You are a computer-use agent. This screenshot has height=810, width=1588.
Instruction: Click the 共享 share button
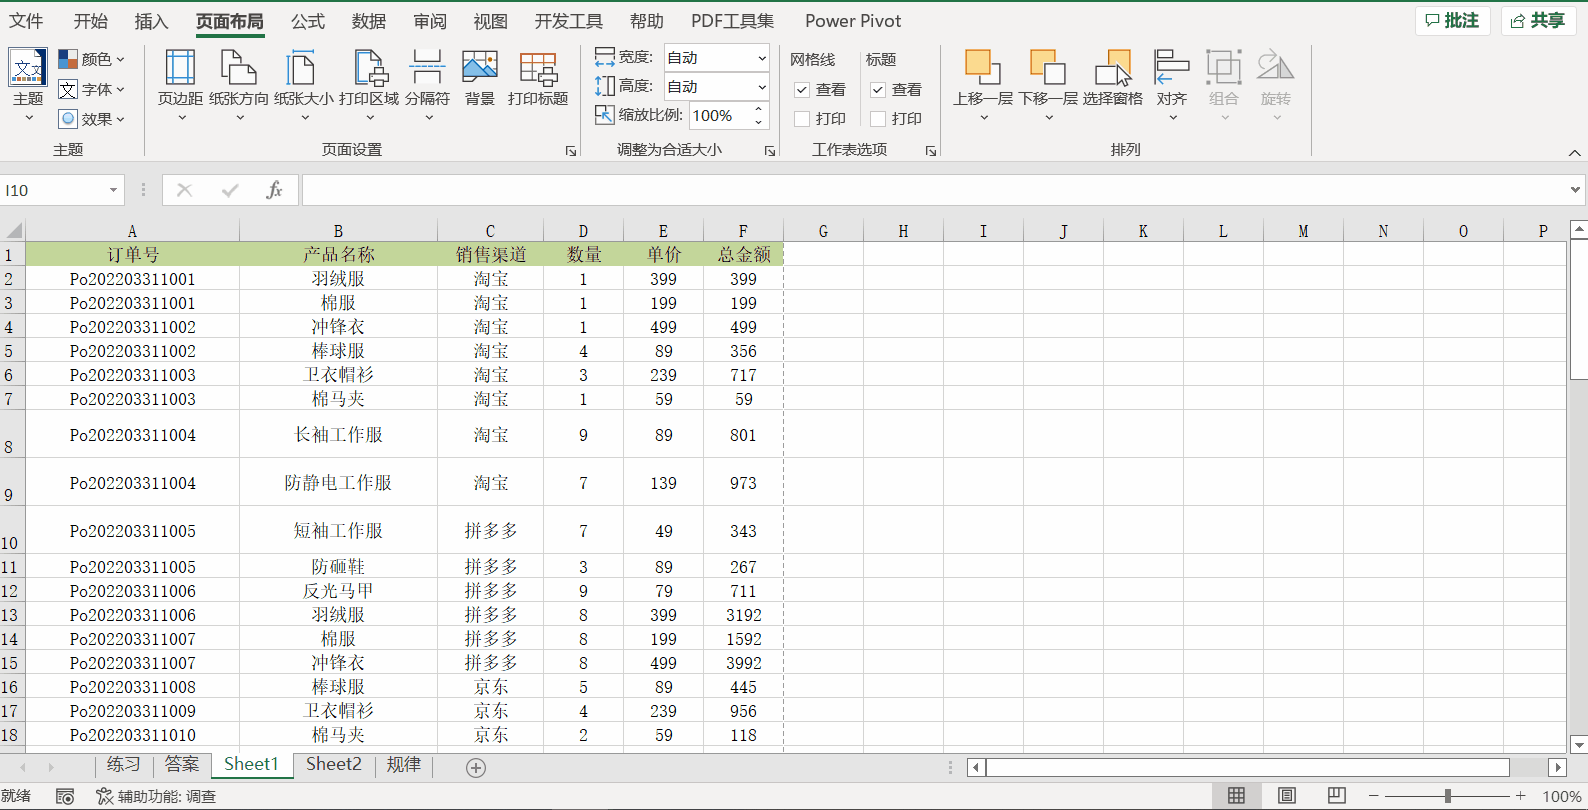tap(1538, 21)
